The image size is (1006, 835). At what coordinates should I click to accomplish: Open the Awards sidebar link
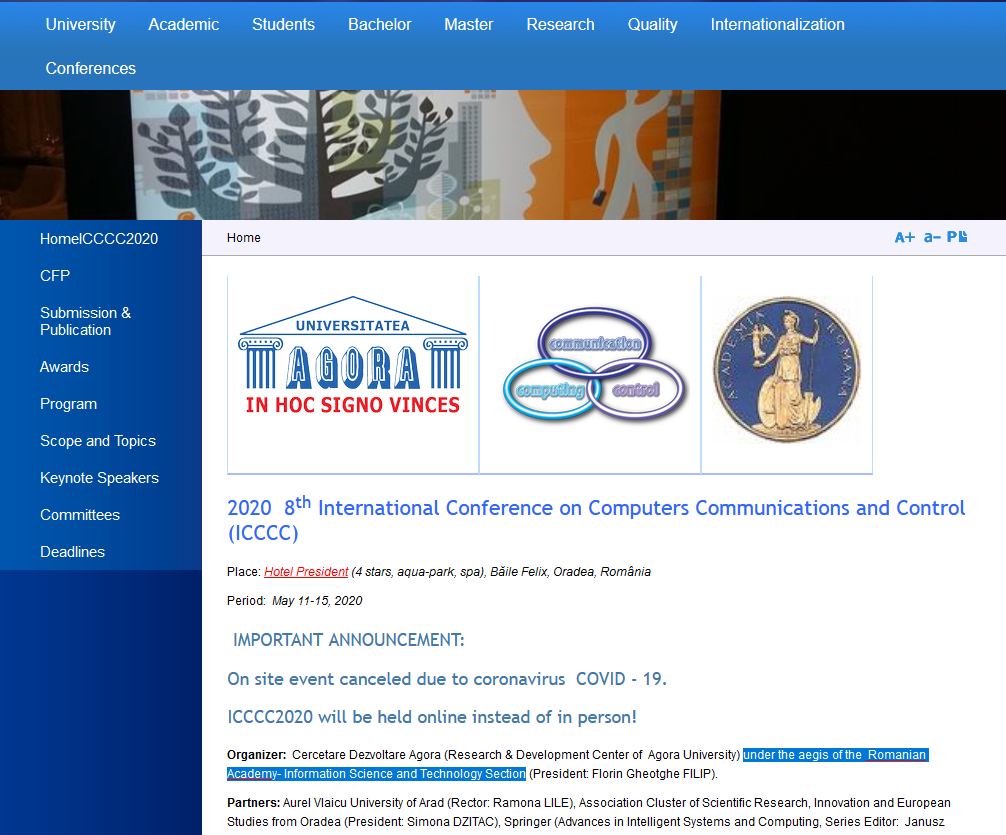pyautogui.click(x=64, y=367)
